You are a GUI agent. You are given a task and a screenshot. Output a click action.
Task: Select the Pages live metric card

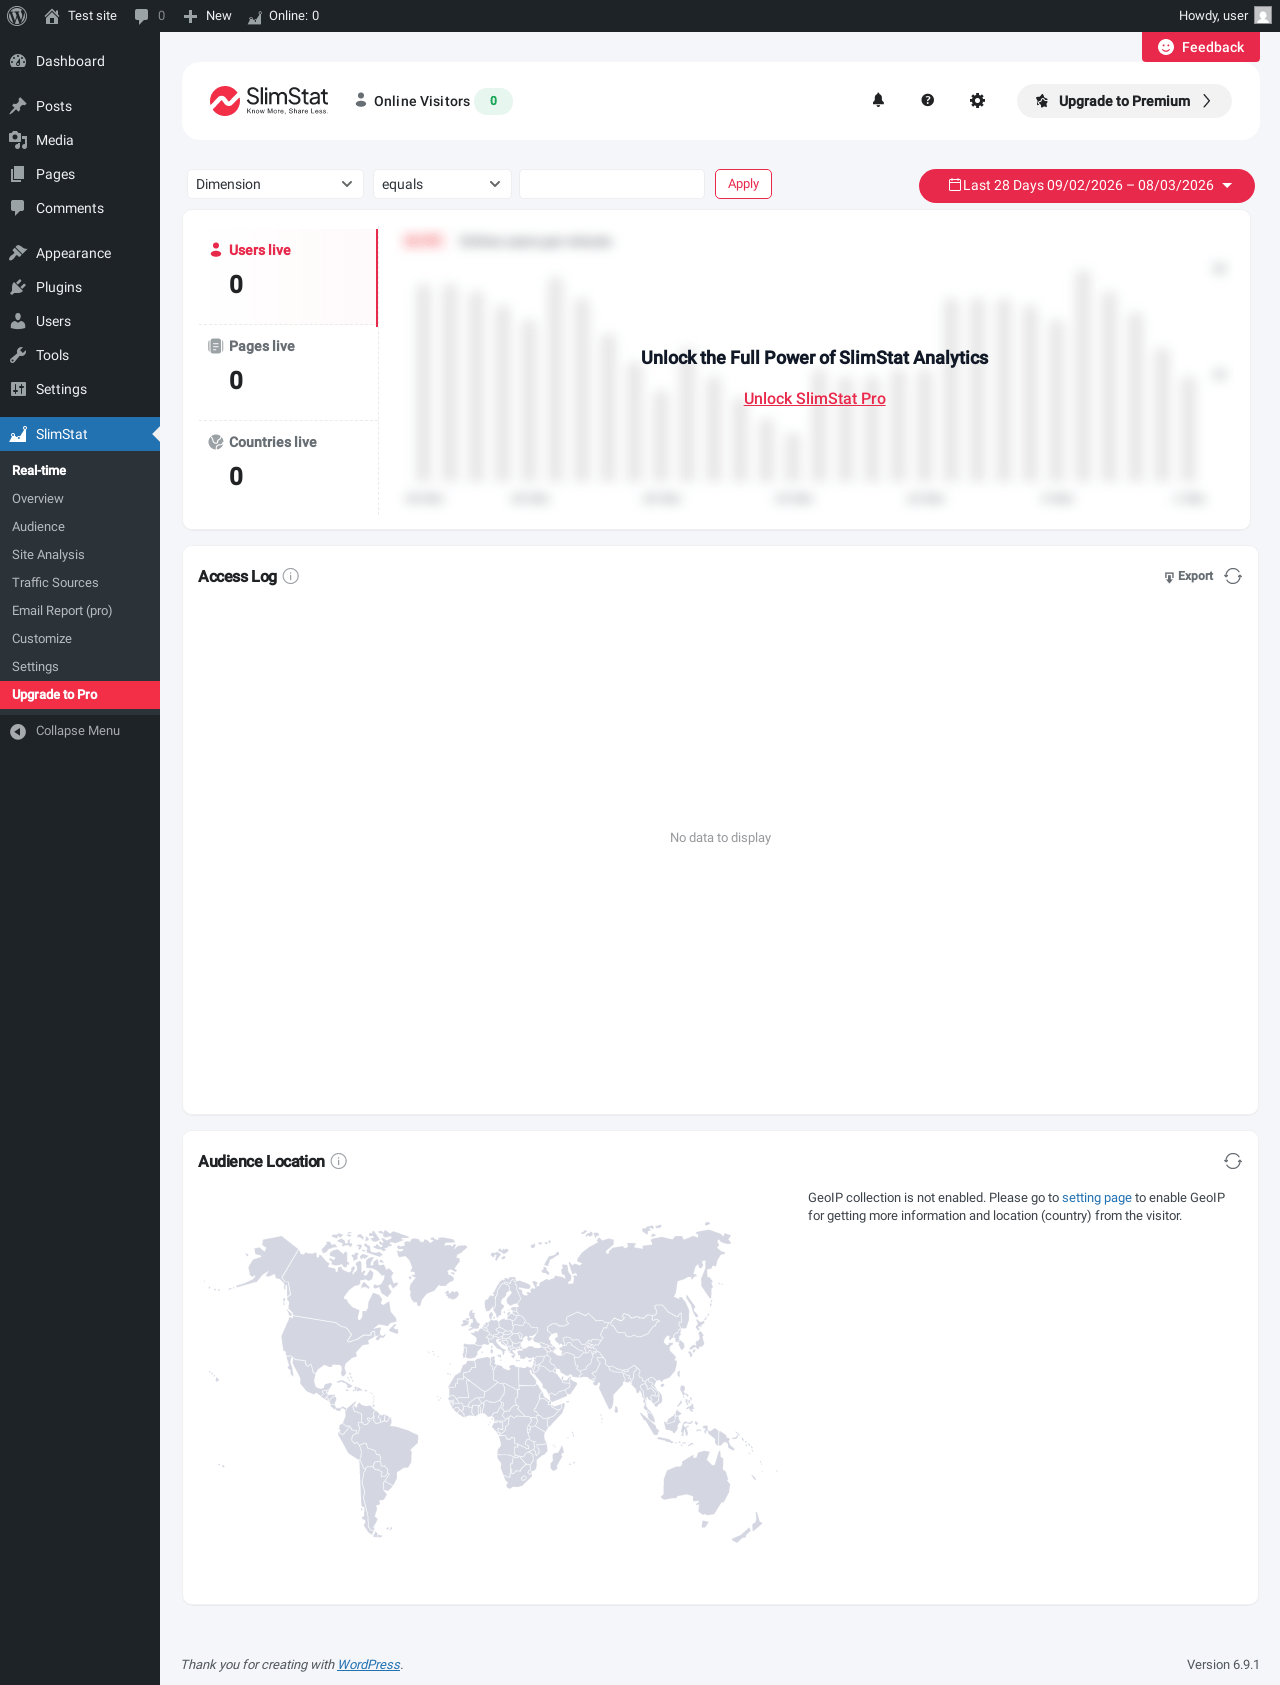(x=288, y=373)
